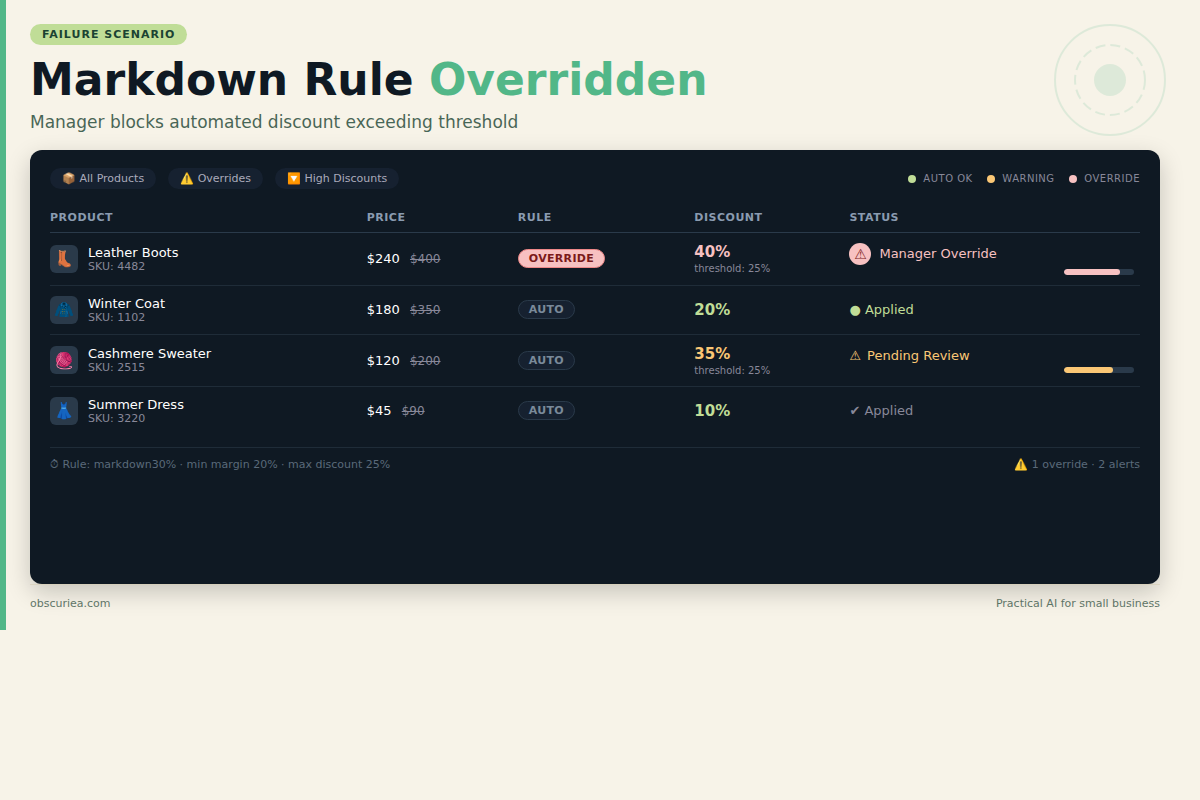
Task: Click the 40% discount value
Action: (x=712, y=251)
